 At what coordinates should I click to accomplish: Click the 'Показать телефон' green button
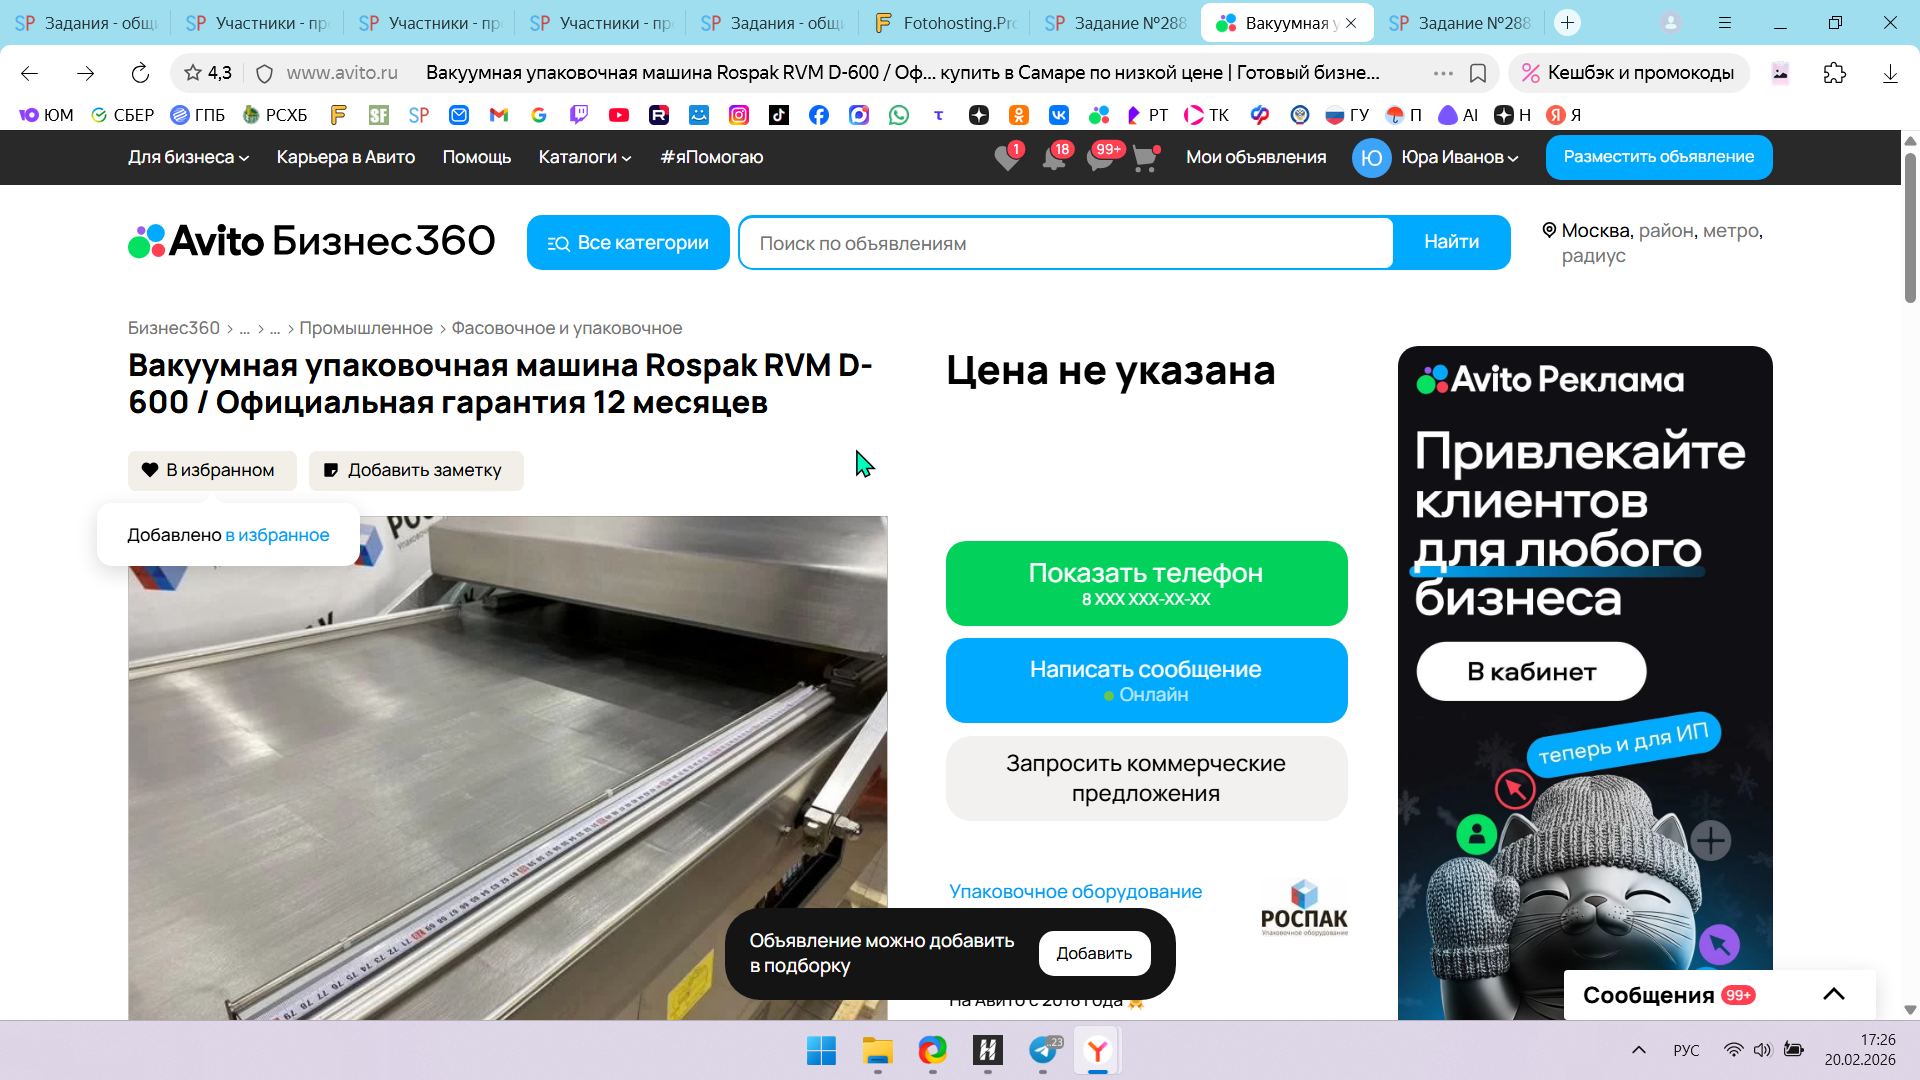pyautogui.click(x=1146, y=583)
